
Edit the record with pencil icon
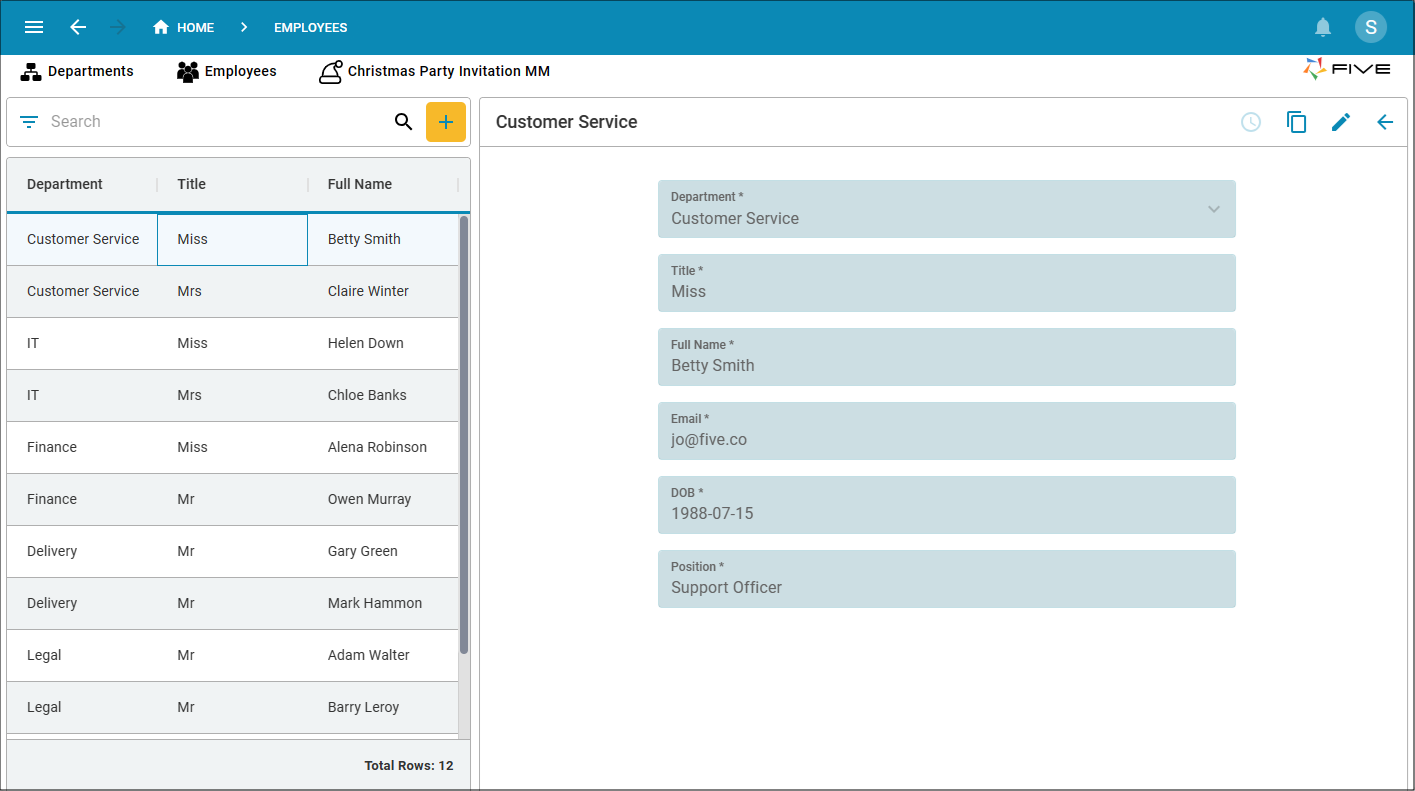(x=1341, y=122)
